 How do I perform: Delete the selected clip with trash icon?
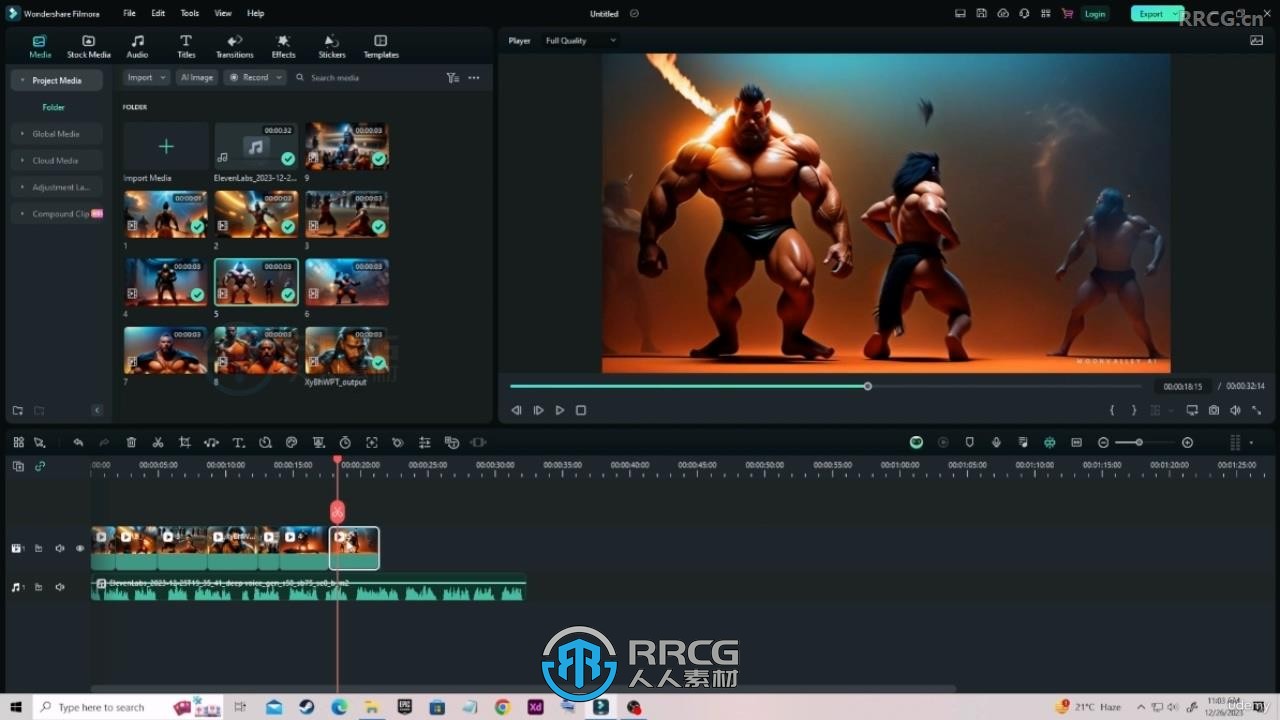tap(131, 442)
